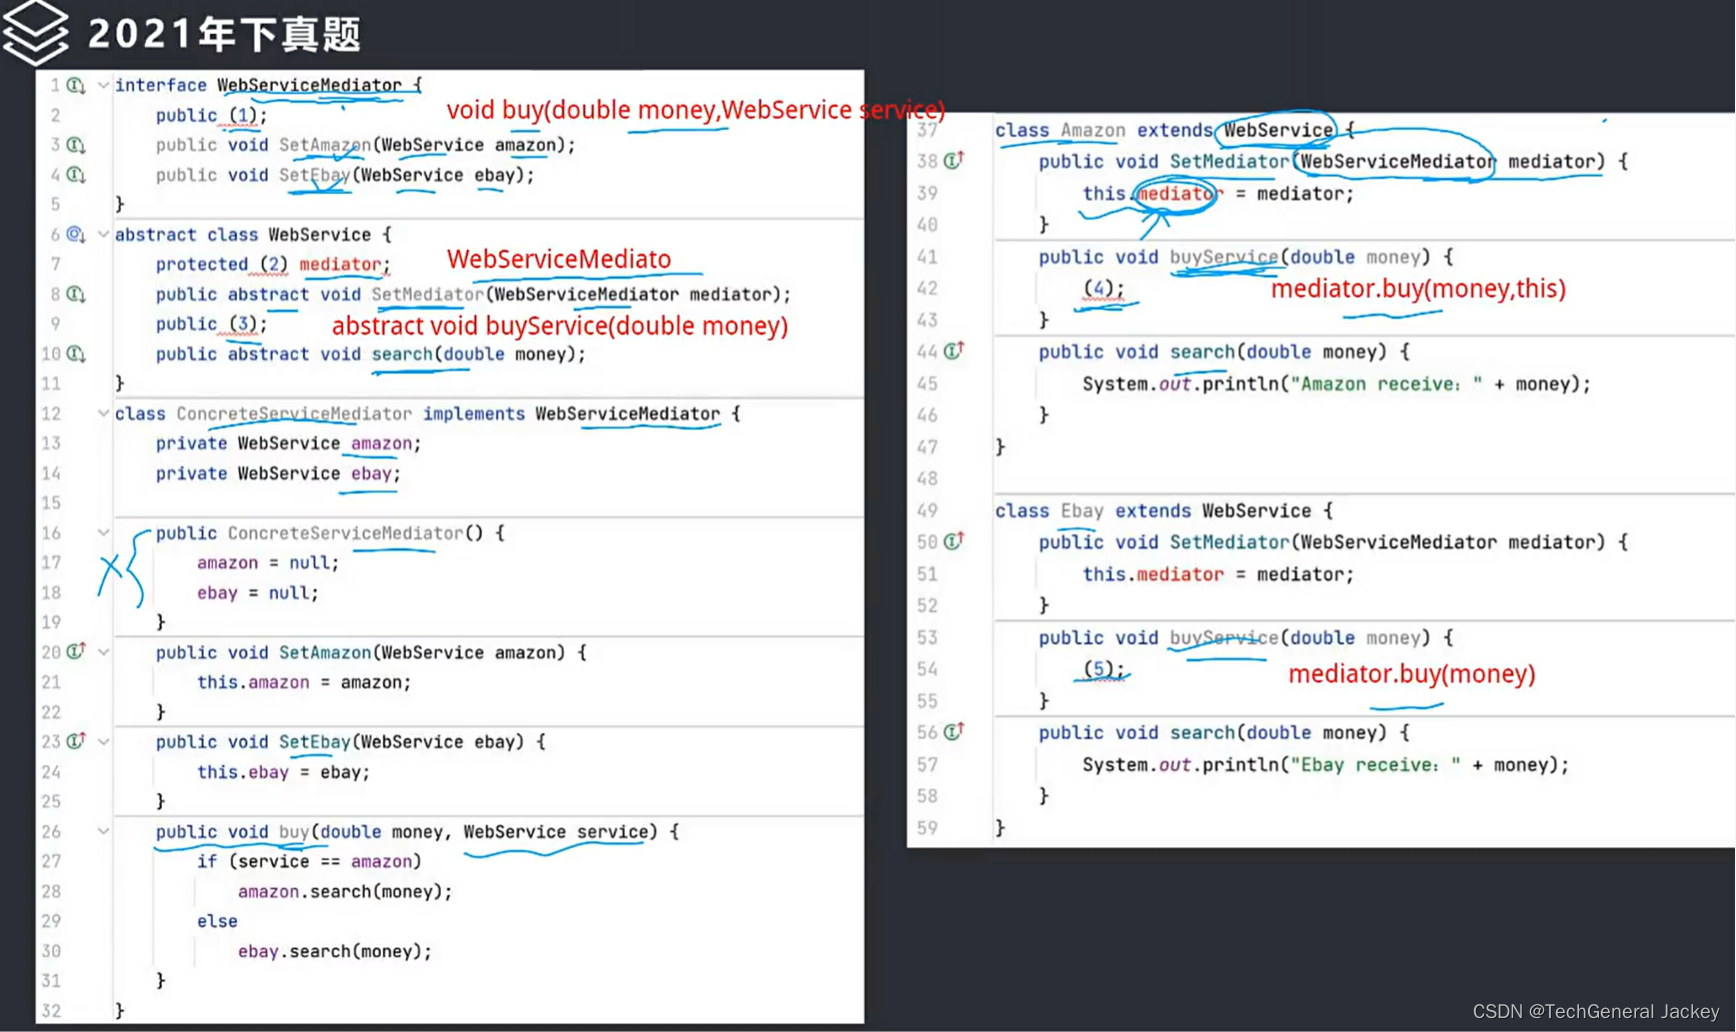Click the blank (1) placeholder on line 2

(x=243, y=115)
